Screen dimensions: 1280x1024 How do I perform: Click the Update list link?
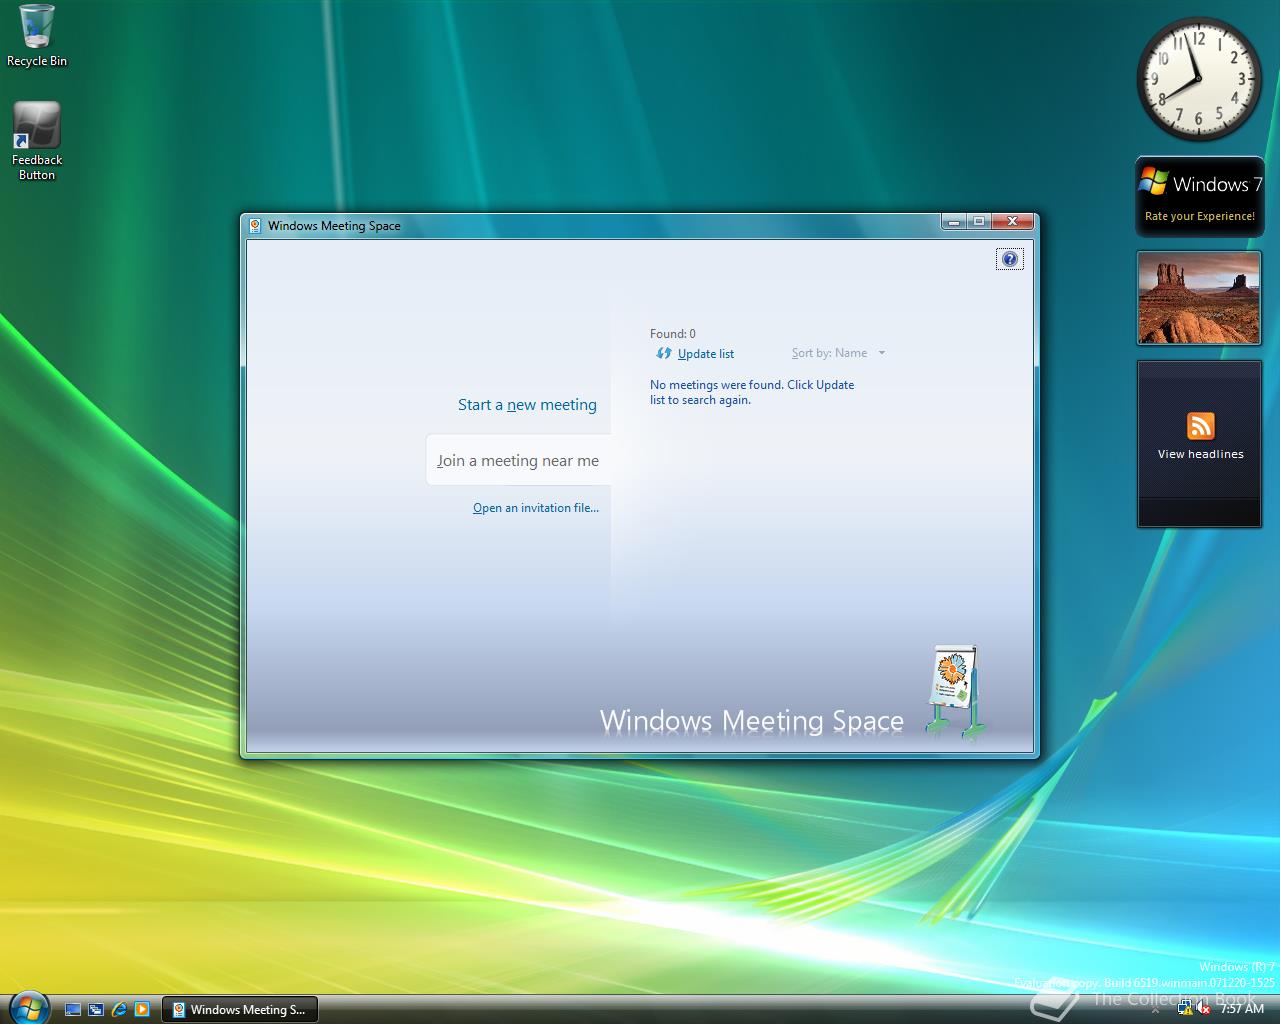click(x=706, y=354)
